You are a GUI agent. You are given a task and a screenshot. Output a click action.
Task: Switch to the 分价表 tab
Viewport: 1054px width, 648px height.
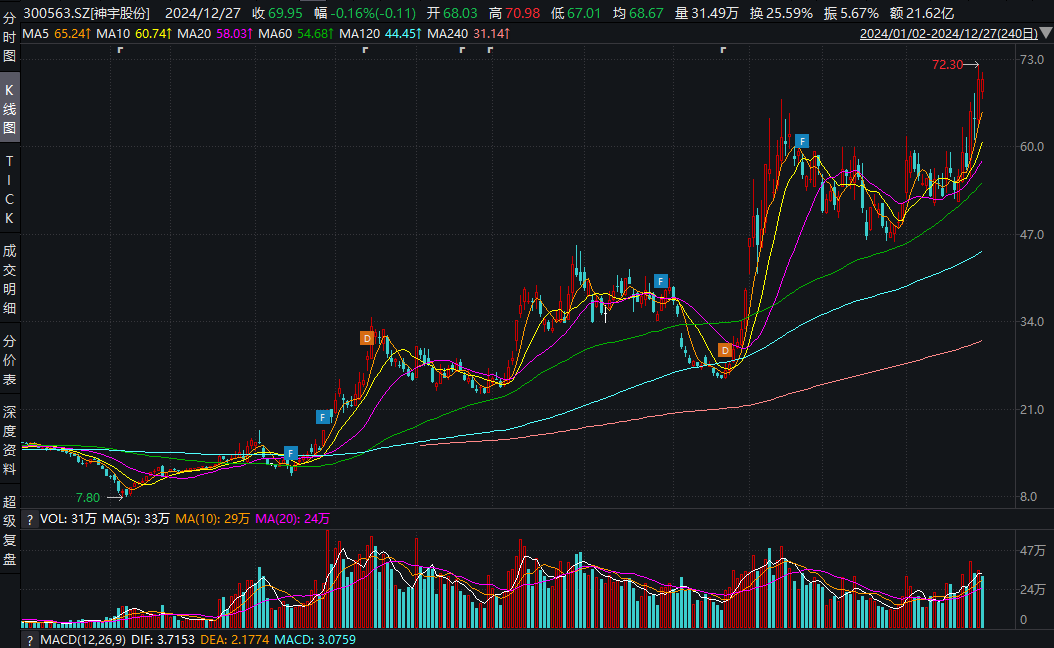[9, 360]
